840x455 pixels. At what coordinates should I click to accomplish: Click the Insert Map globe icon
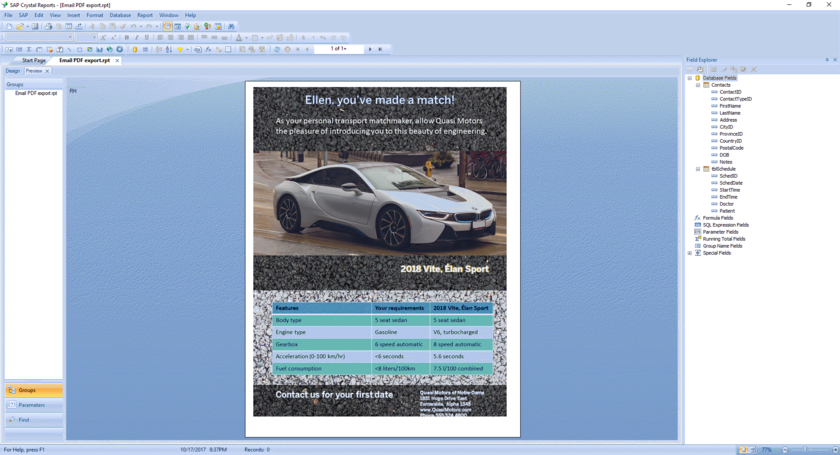tap(109, 49)
